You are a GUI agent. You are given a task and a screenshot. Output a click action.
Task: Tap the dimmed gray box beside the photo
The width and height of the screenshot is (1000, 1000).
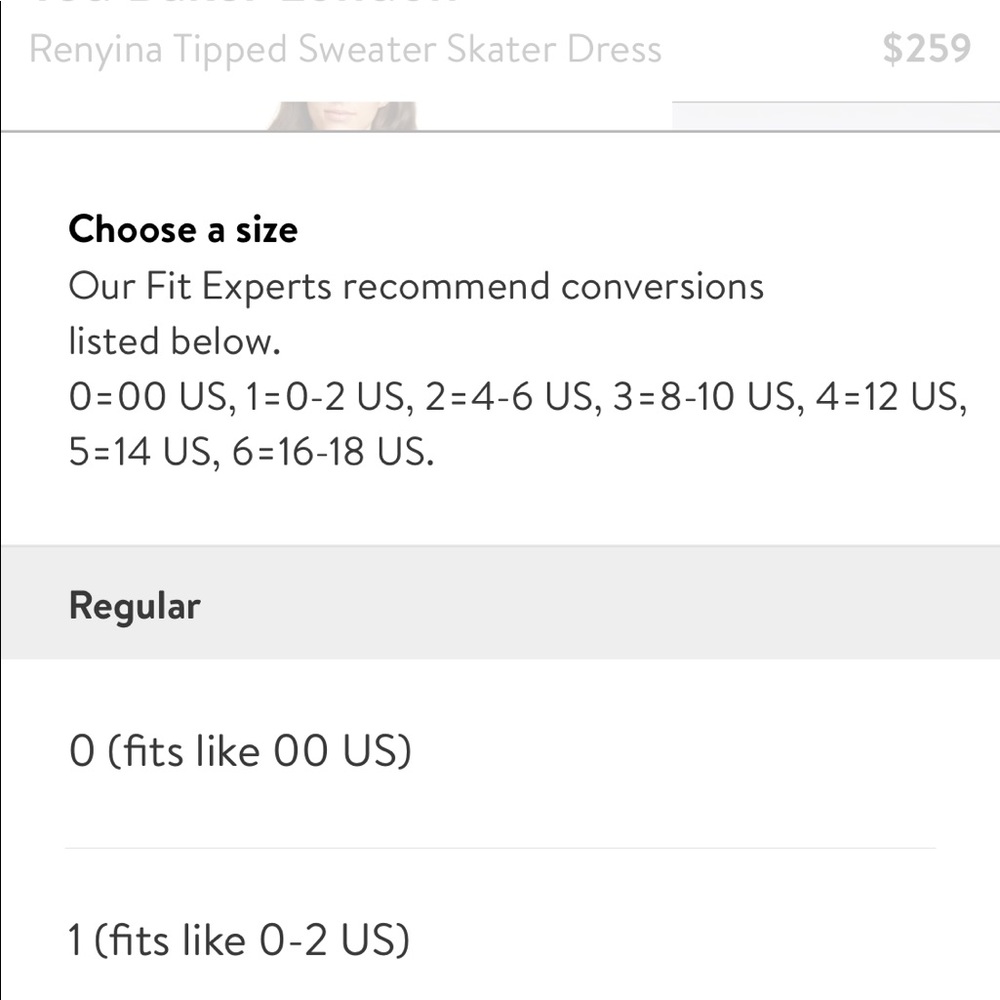pos(835,116)
